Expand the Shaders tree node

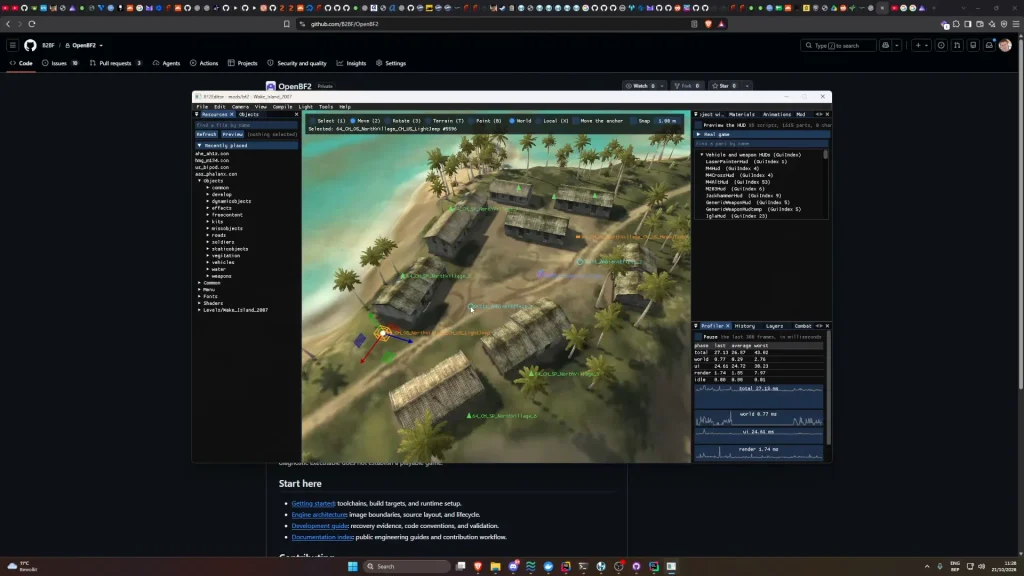pos(200,303)
